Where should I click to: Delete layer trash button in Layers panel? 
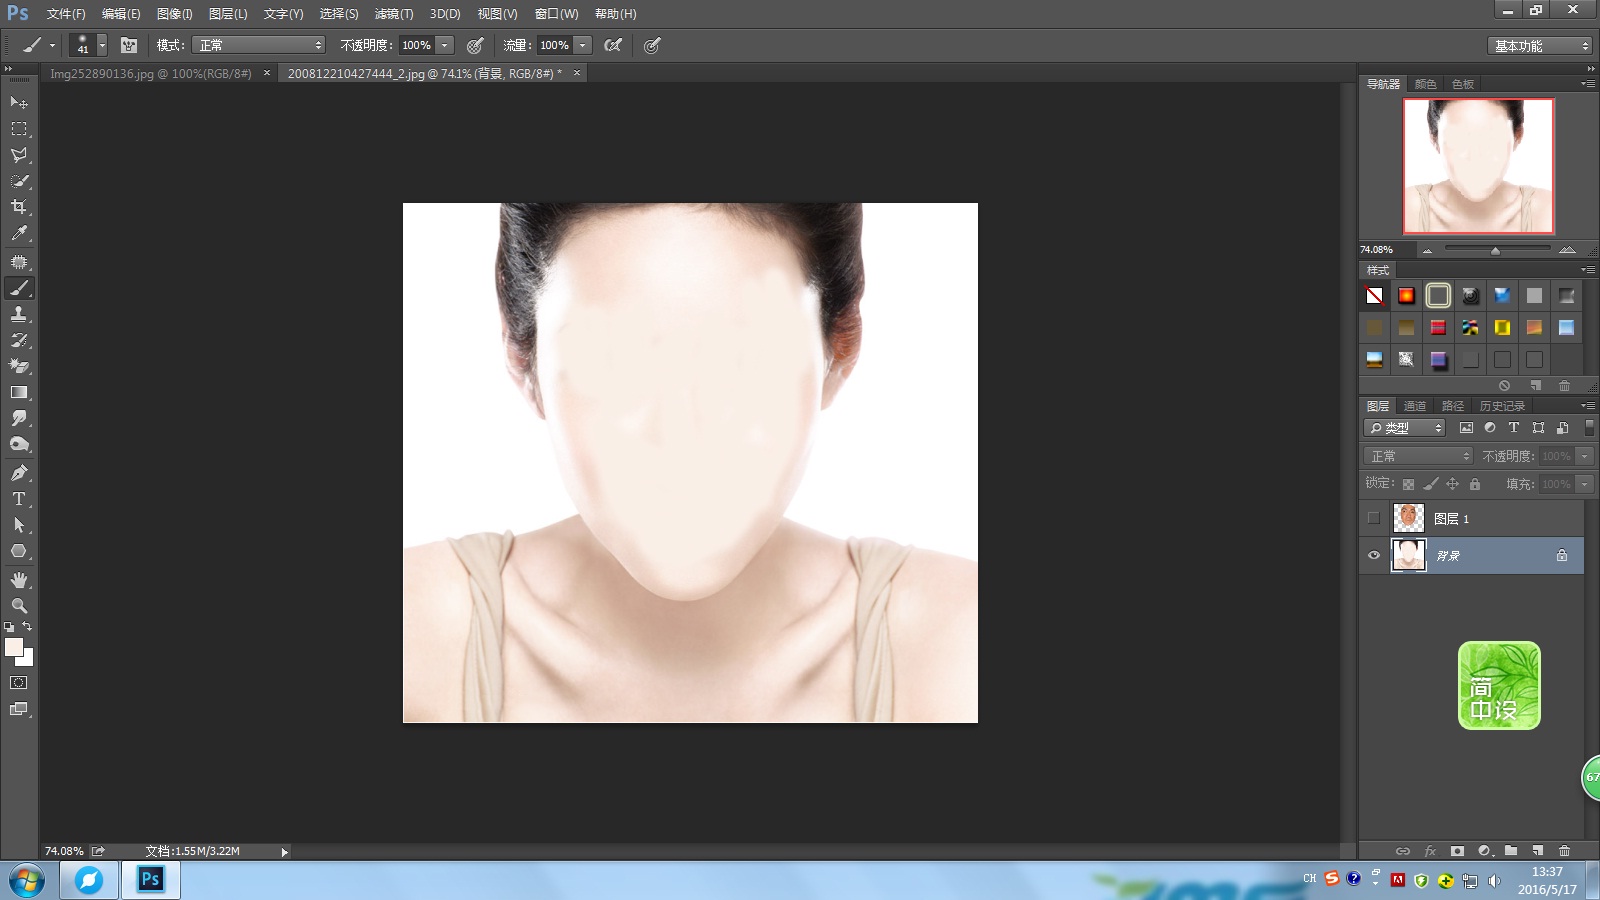click(x=1565, y=851)
